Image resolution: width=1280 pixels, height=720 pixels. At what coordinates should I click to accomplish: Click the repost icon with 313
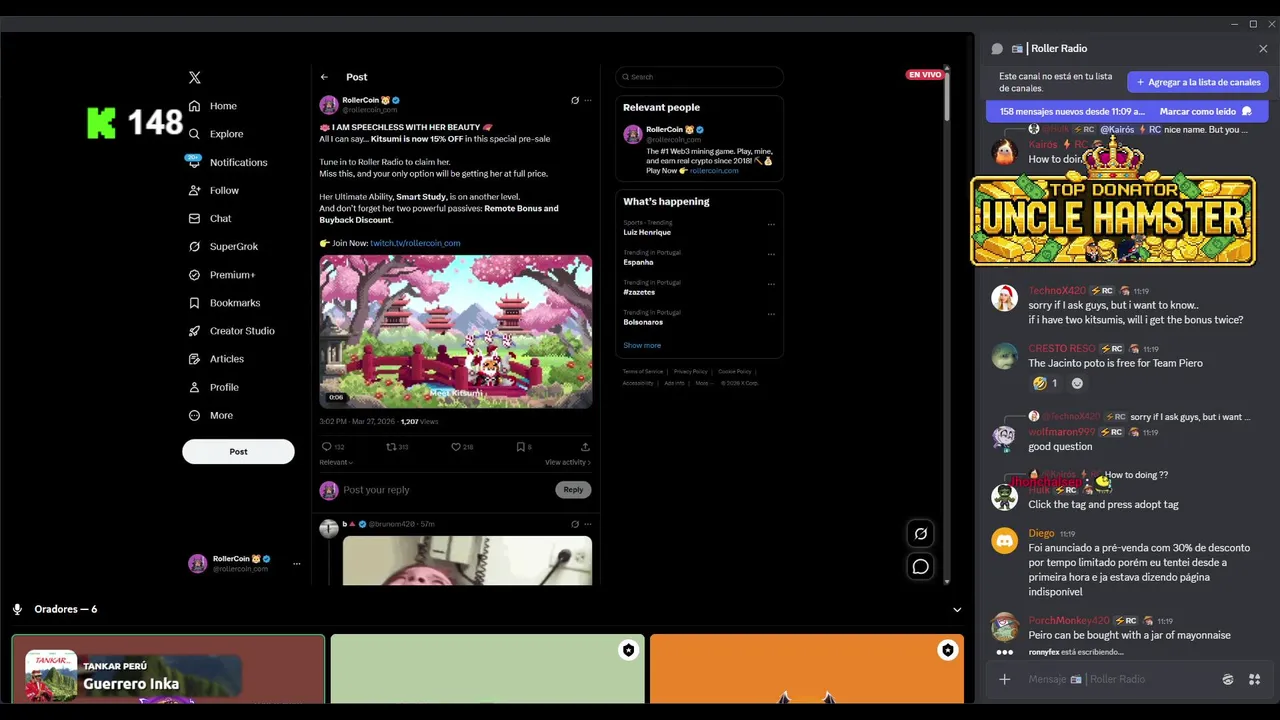point(392,447)
